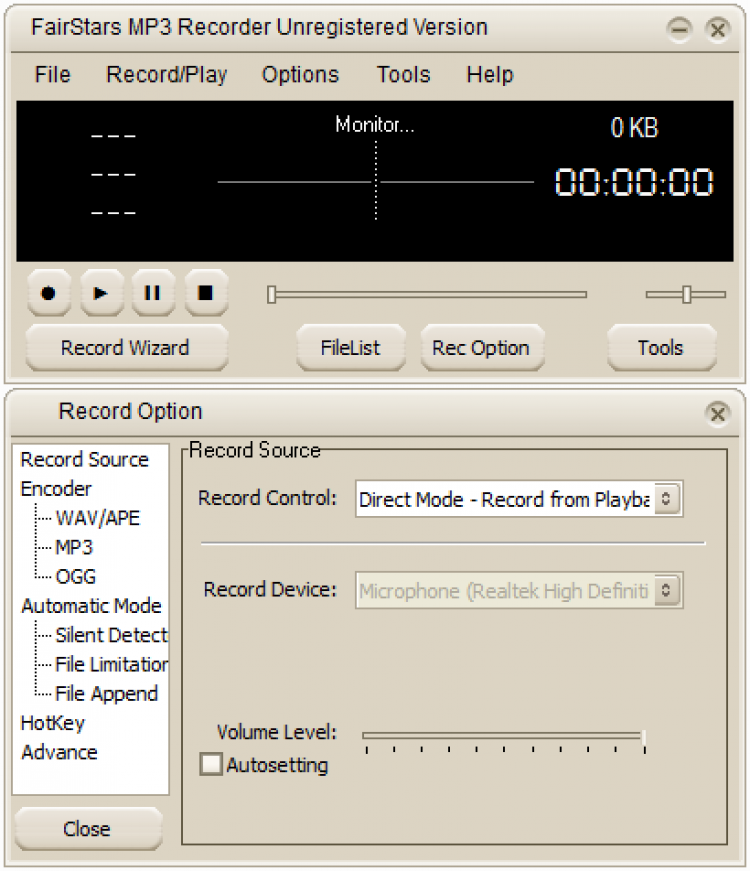This screenshot has height=871, width=750.
Task: Click the Tools button below the sliders
Action: (x=661, y=348)
